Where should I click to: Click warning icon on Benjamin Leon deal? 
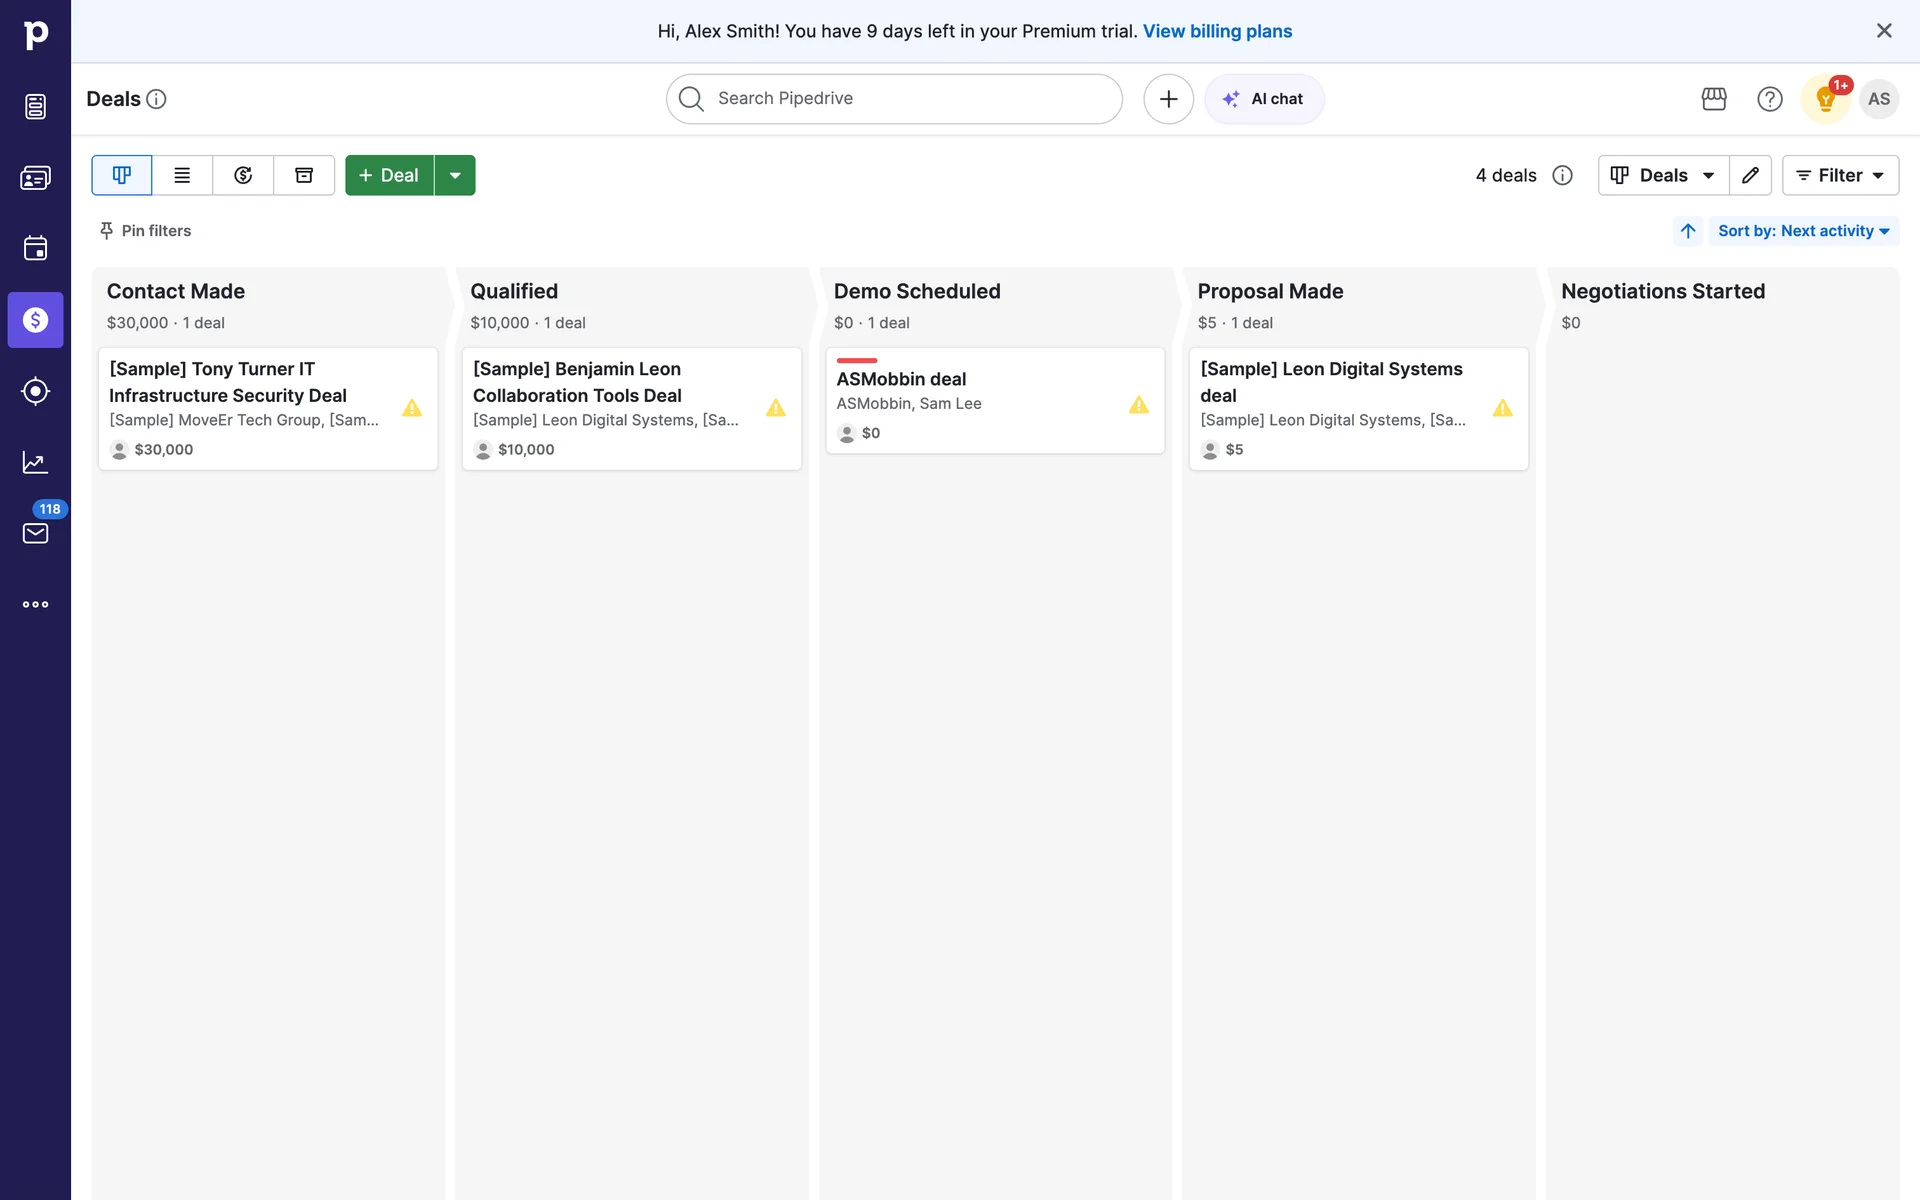click(x=776, y=408)
